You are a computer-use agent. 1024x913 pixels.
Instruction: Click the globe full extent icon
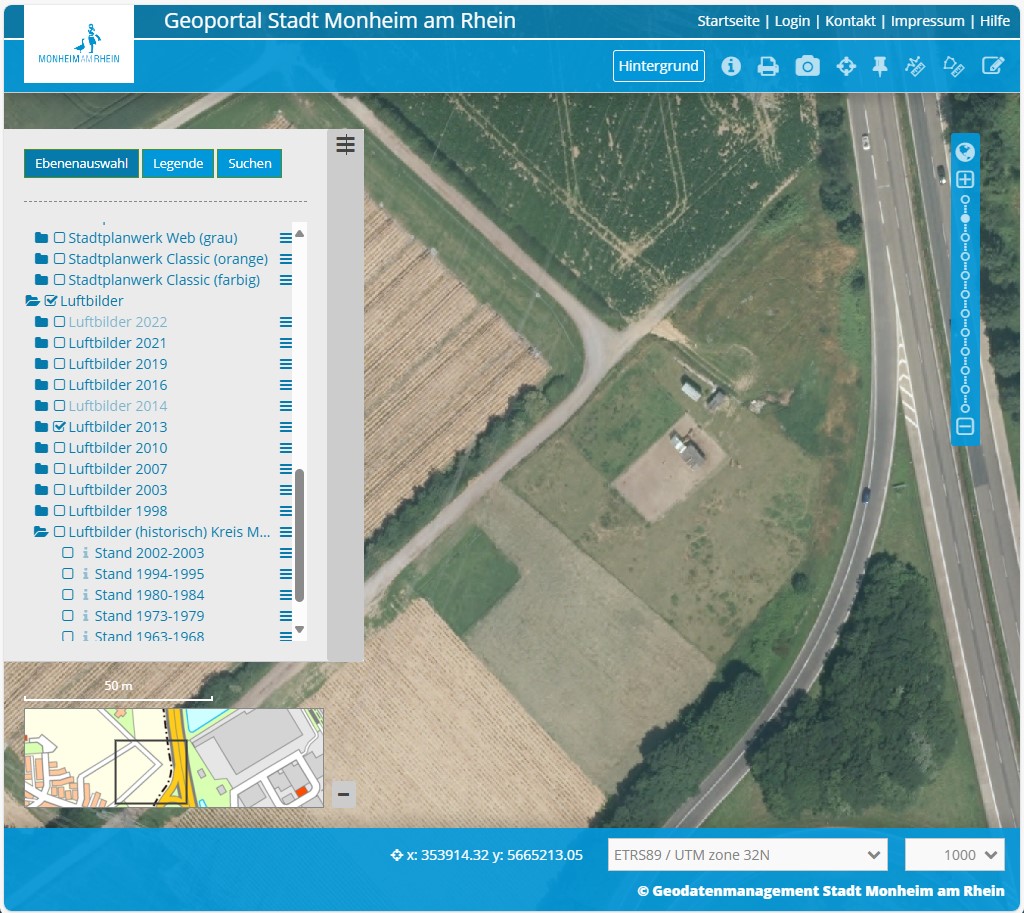click(x=965, y=152)
